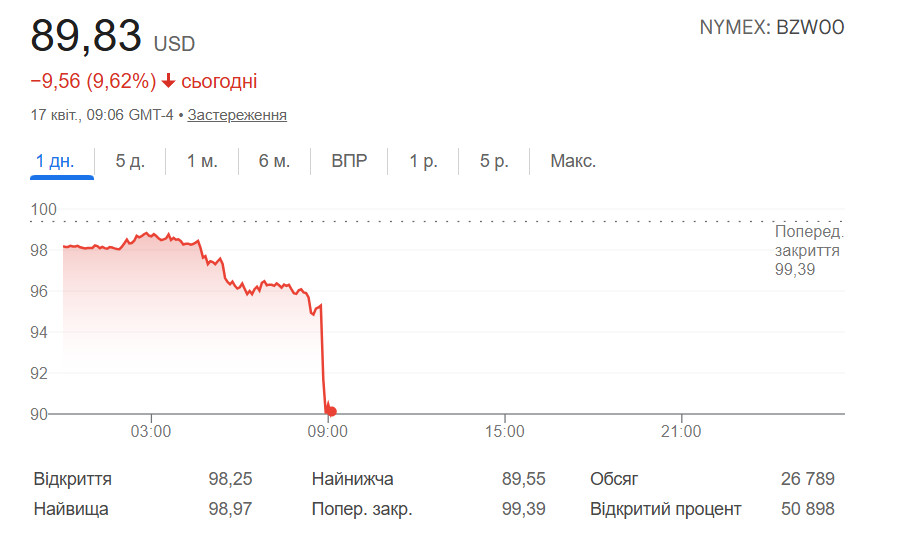Click the 09:00 time axis label
The image size is (899, 540).
[328, 432]
